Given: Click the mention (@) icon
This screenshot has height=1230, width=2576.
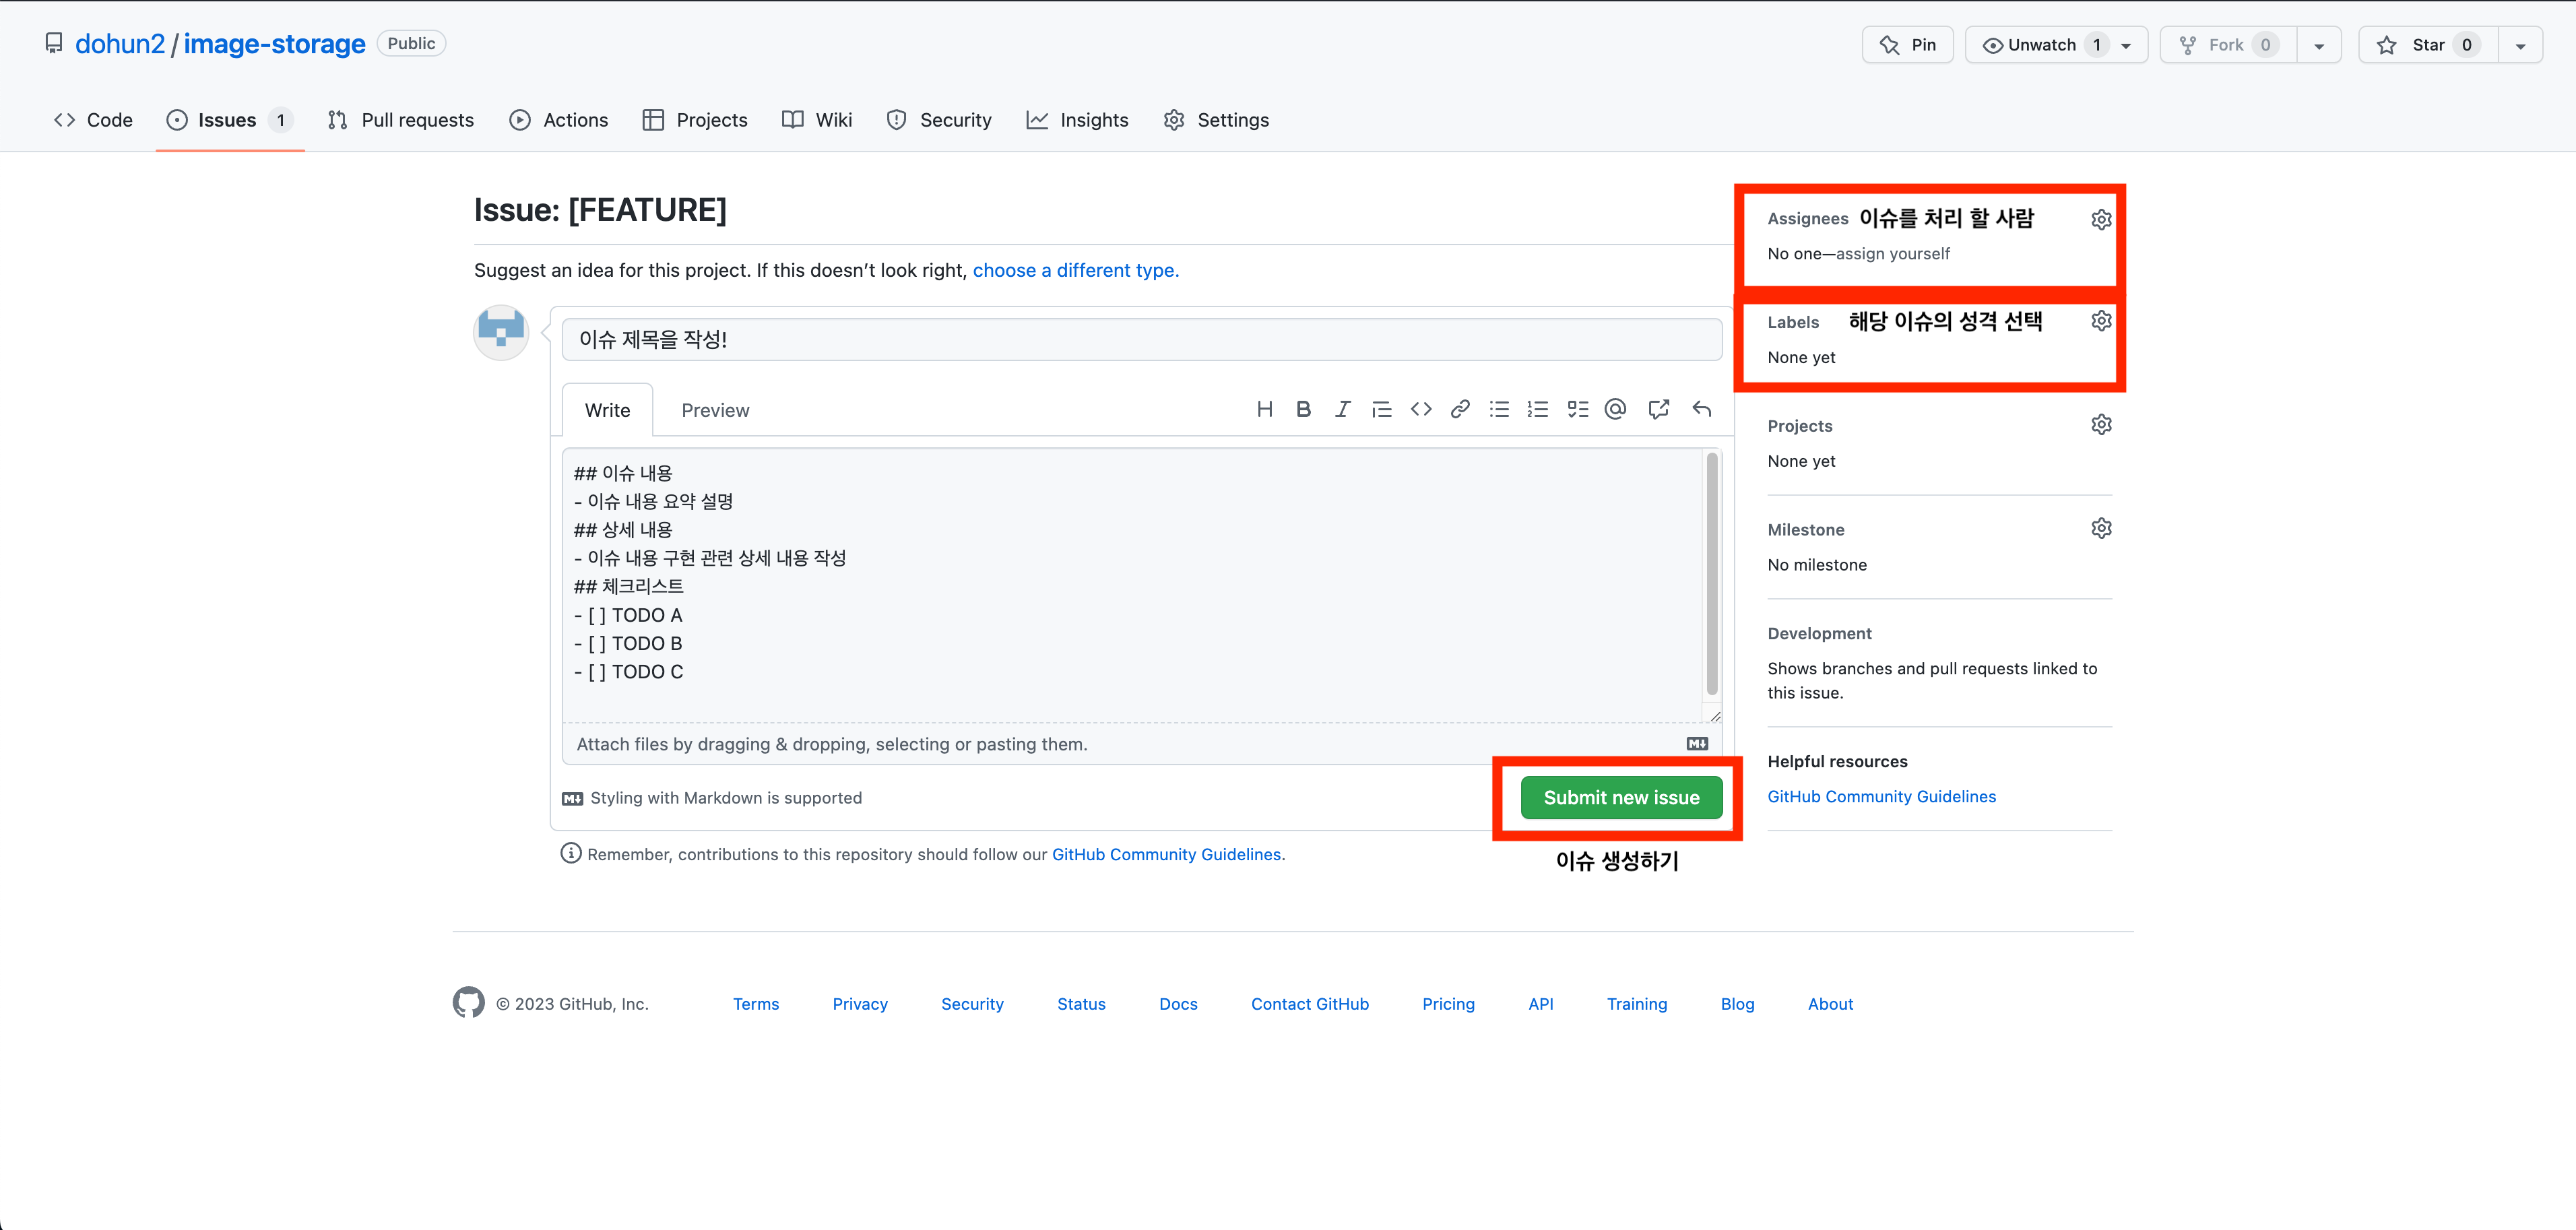Looking at the screenshot, I should [1615, 409].
